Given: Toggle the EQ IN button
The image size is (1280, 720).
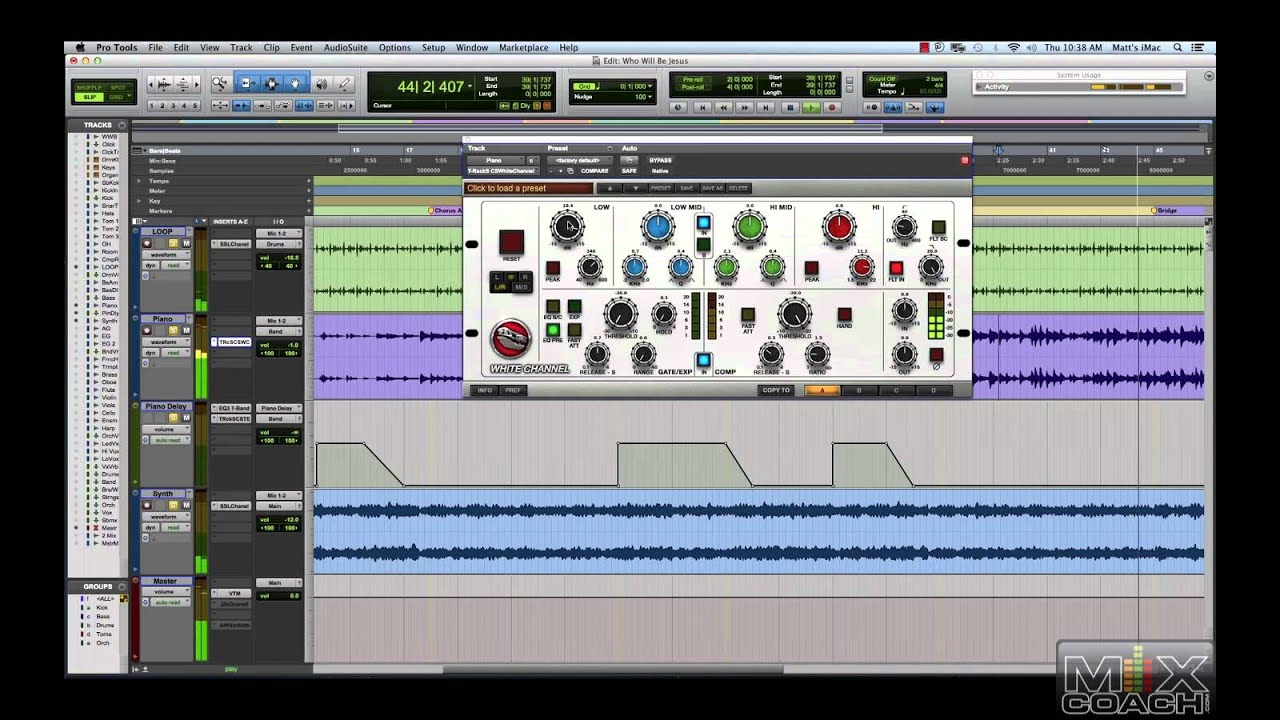Looking at the screenshot, I should 703,223.
